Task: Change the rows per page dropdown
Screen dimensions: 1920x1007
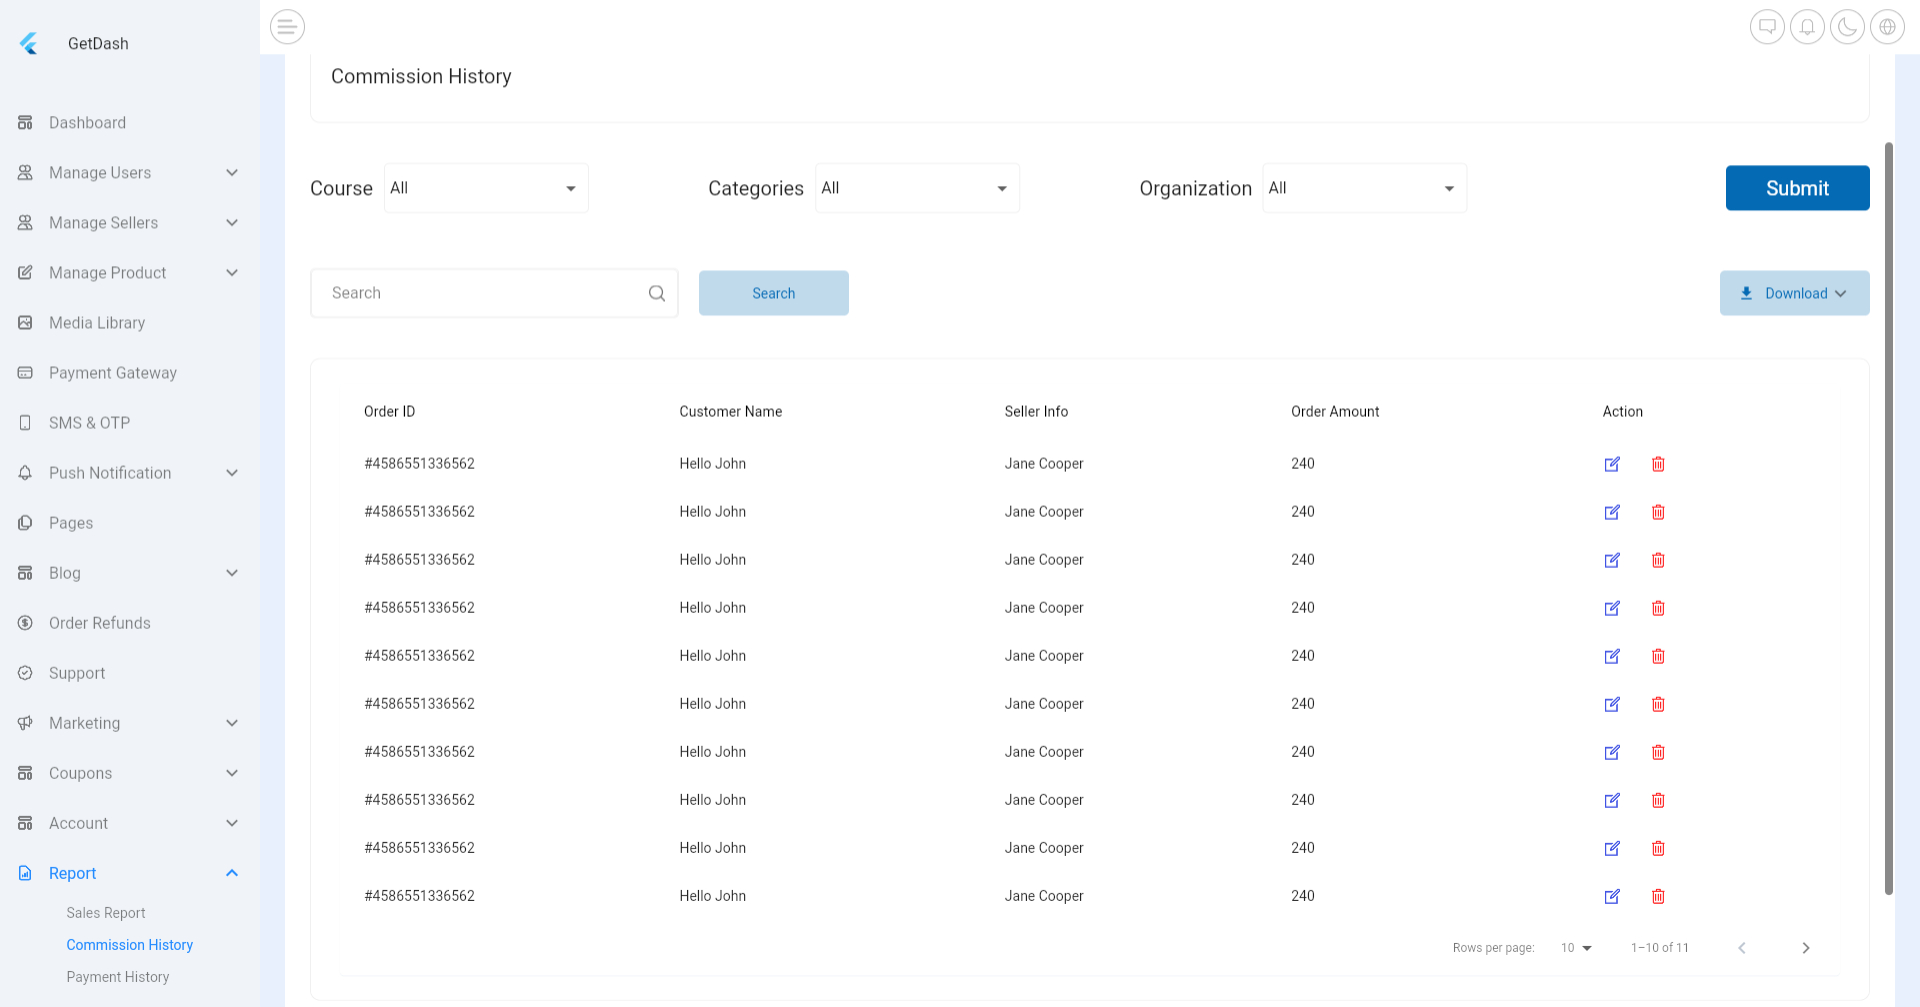Action: click(1576, 948)
